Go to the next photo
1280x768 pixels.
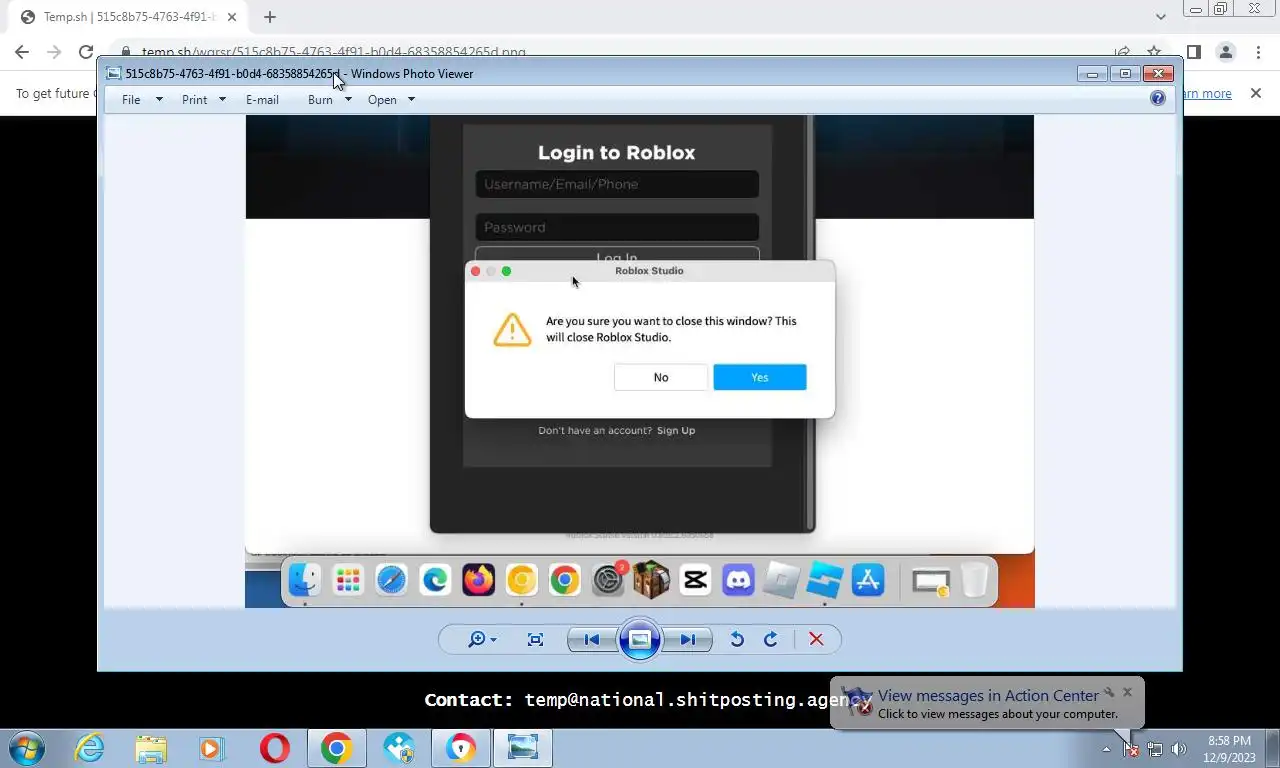[688, 639]
